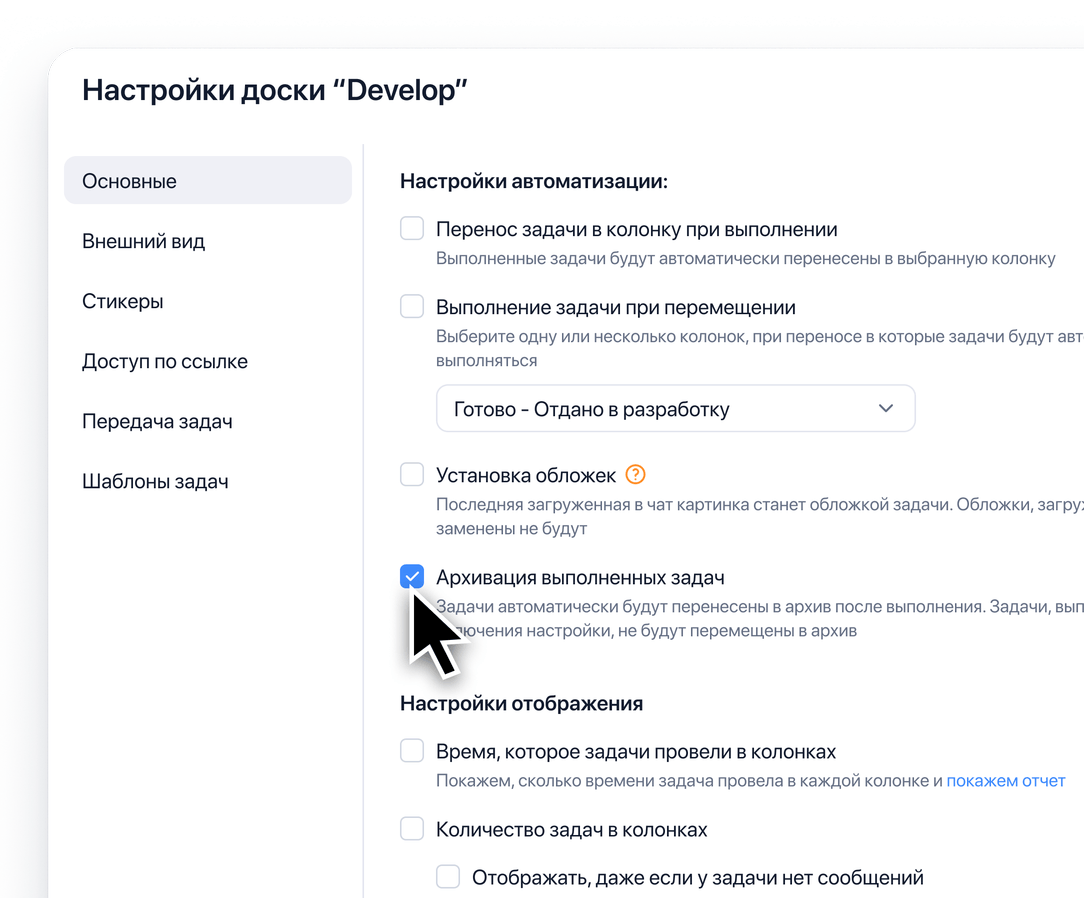
Task: Enable Выполнение задачи при перемещении
Action: (x=412, y=307)
